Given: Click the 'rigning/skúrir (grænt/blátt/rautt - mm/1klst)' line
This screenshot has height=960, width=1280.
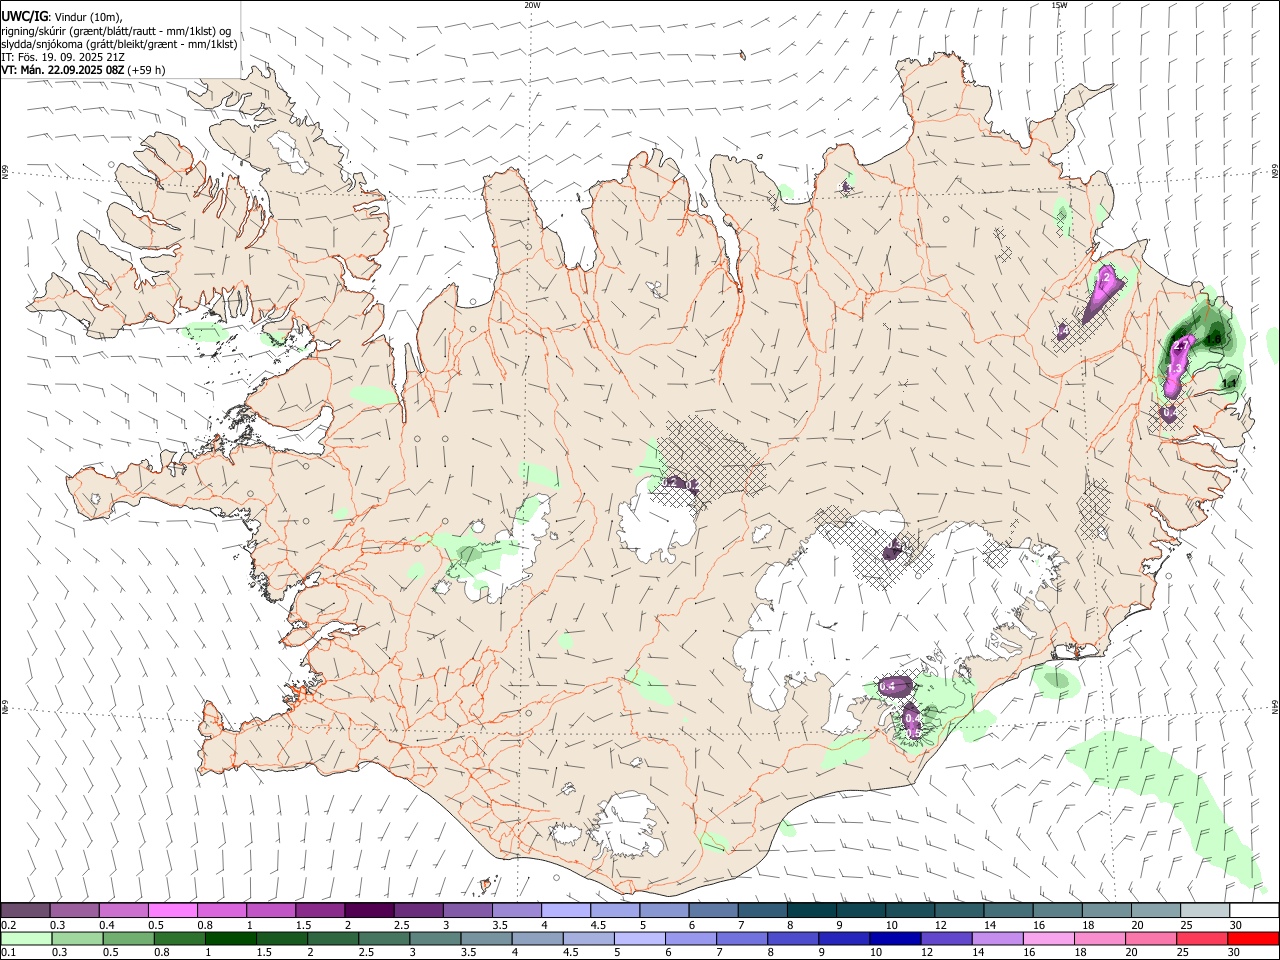Looking at the screenshot, I should 116,31.
